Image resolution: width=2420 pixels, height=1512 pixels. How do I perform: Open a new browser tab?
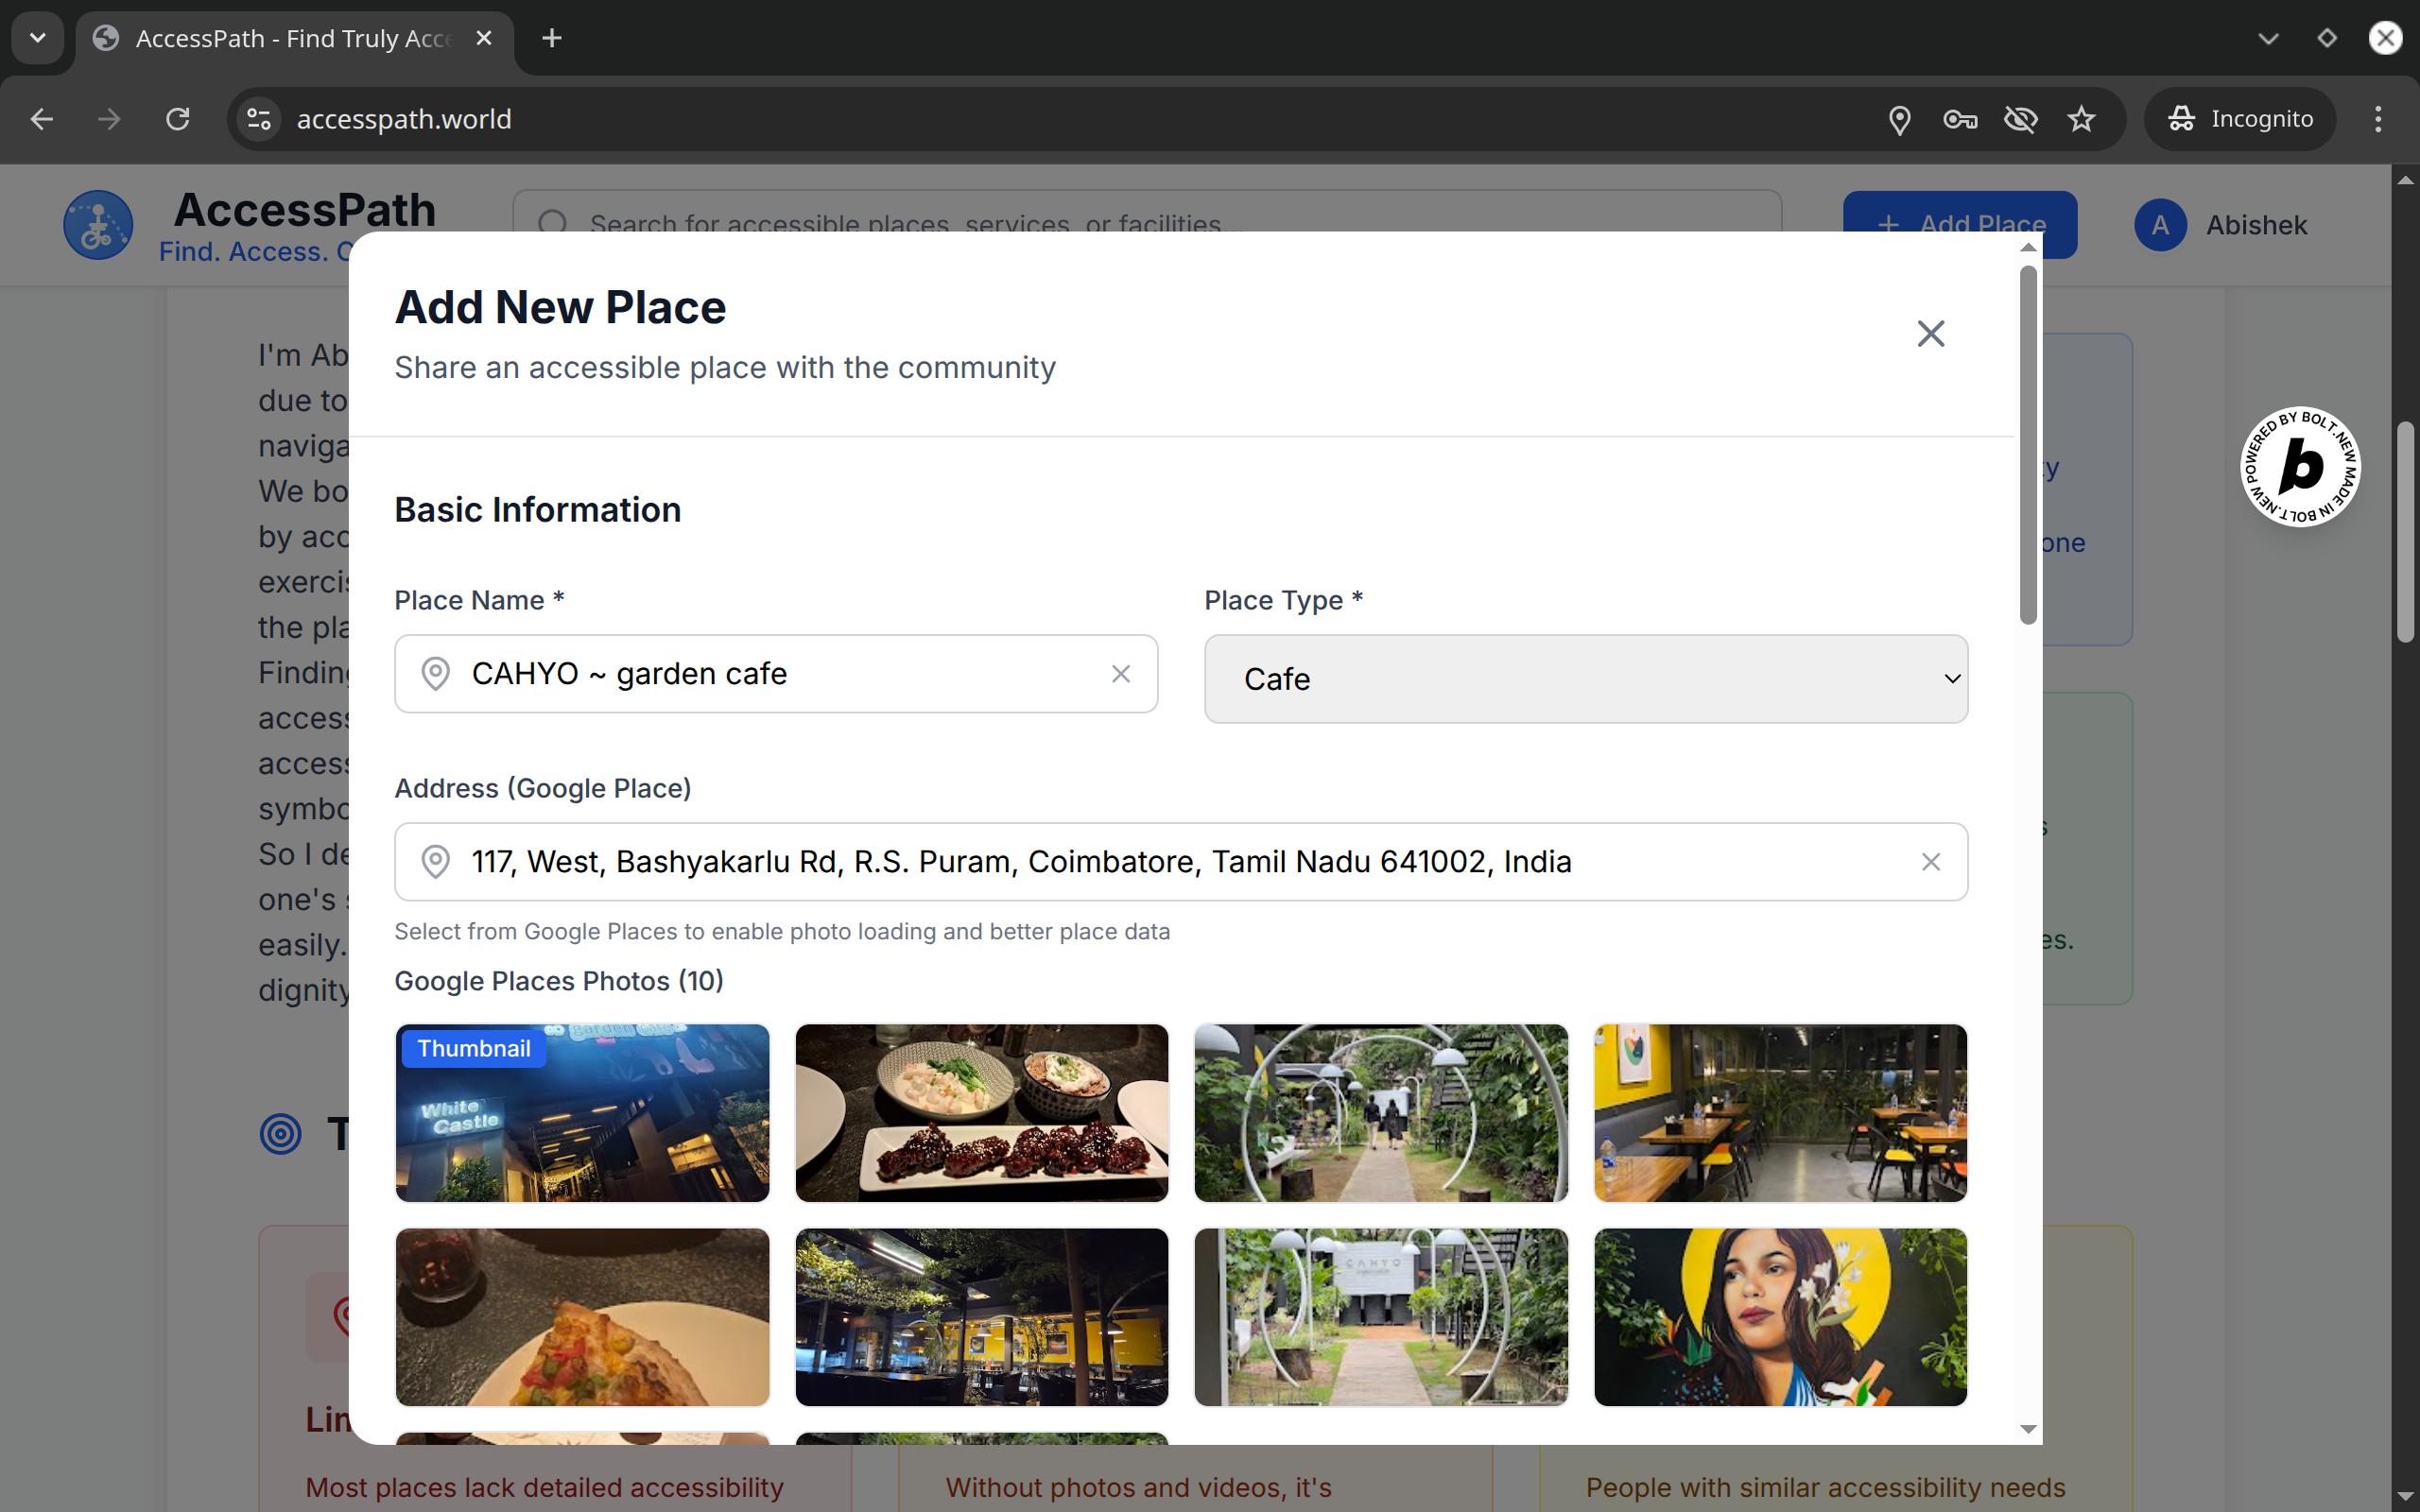coord(551,38)
